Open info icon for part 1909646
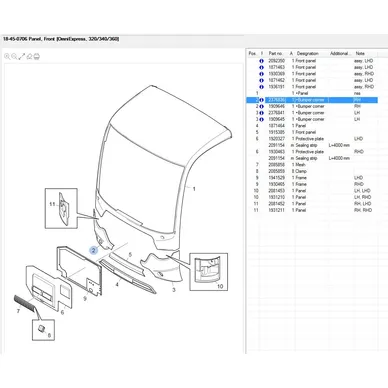 click(261, 106)
